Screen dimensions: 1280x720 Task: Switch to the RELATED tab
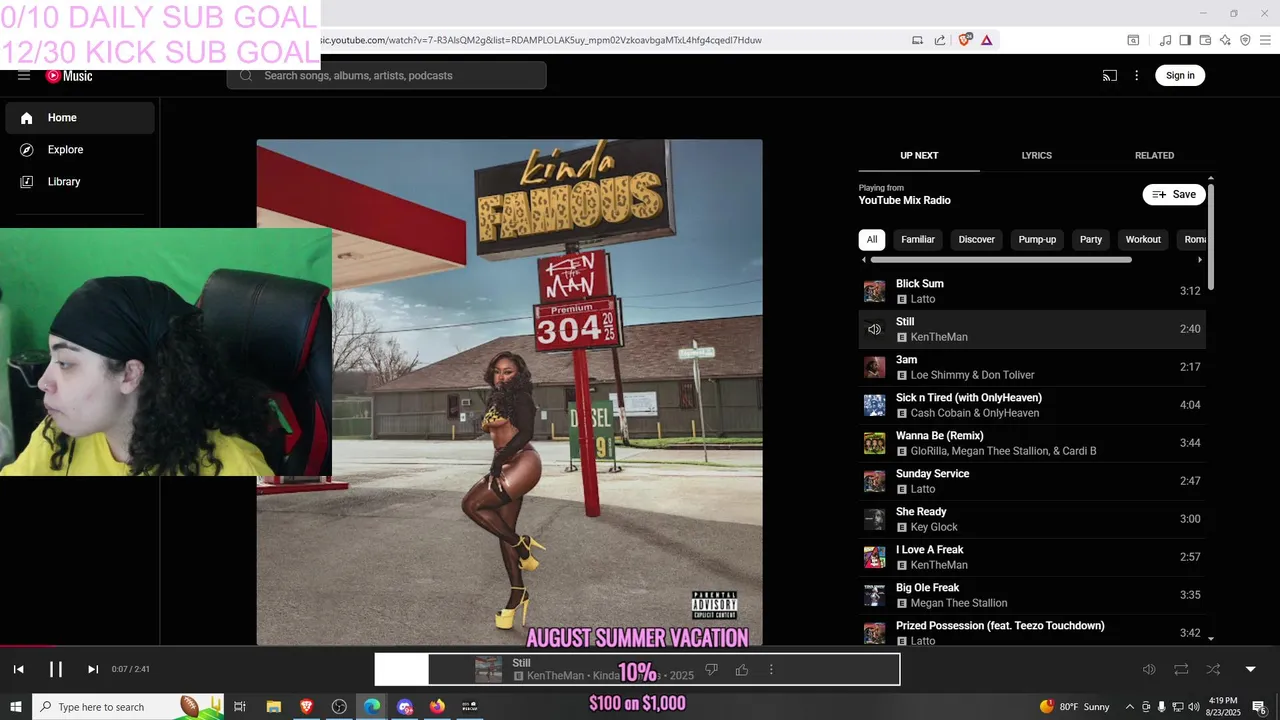click(x=1154, y=156)
